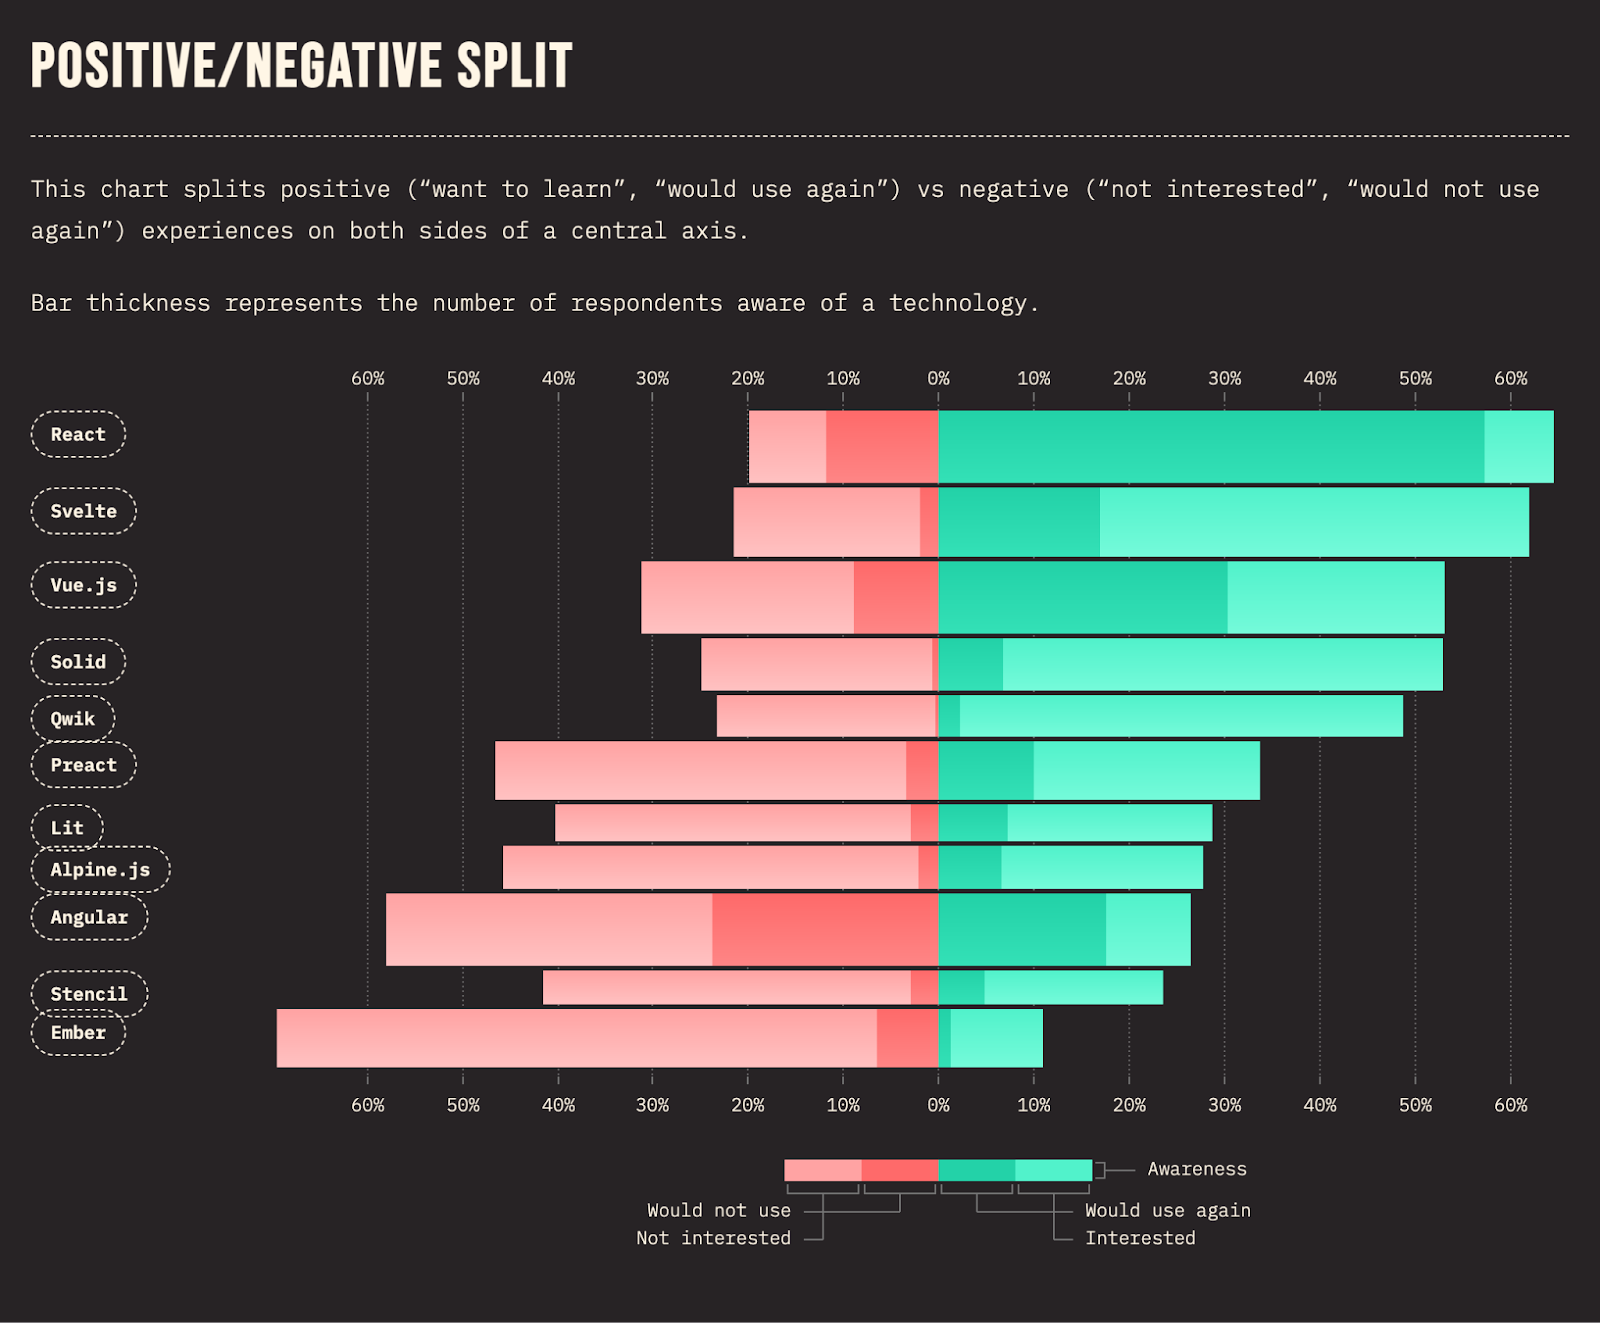Click the Alpine.js framework label

(x=100, y=870)
